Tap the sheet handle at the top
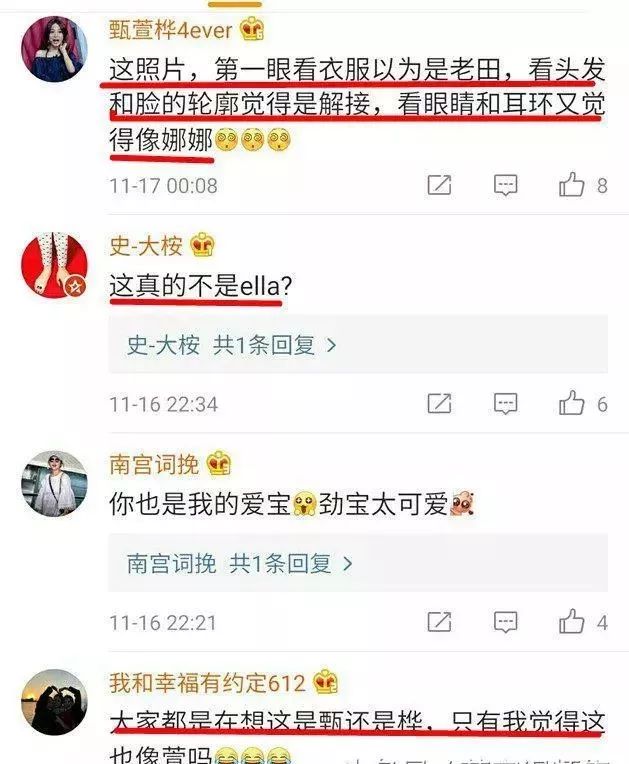The width and height of the screenshot is (629, 764). [235, 4]
